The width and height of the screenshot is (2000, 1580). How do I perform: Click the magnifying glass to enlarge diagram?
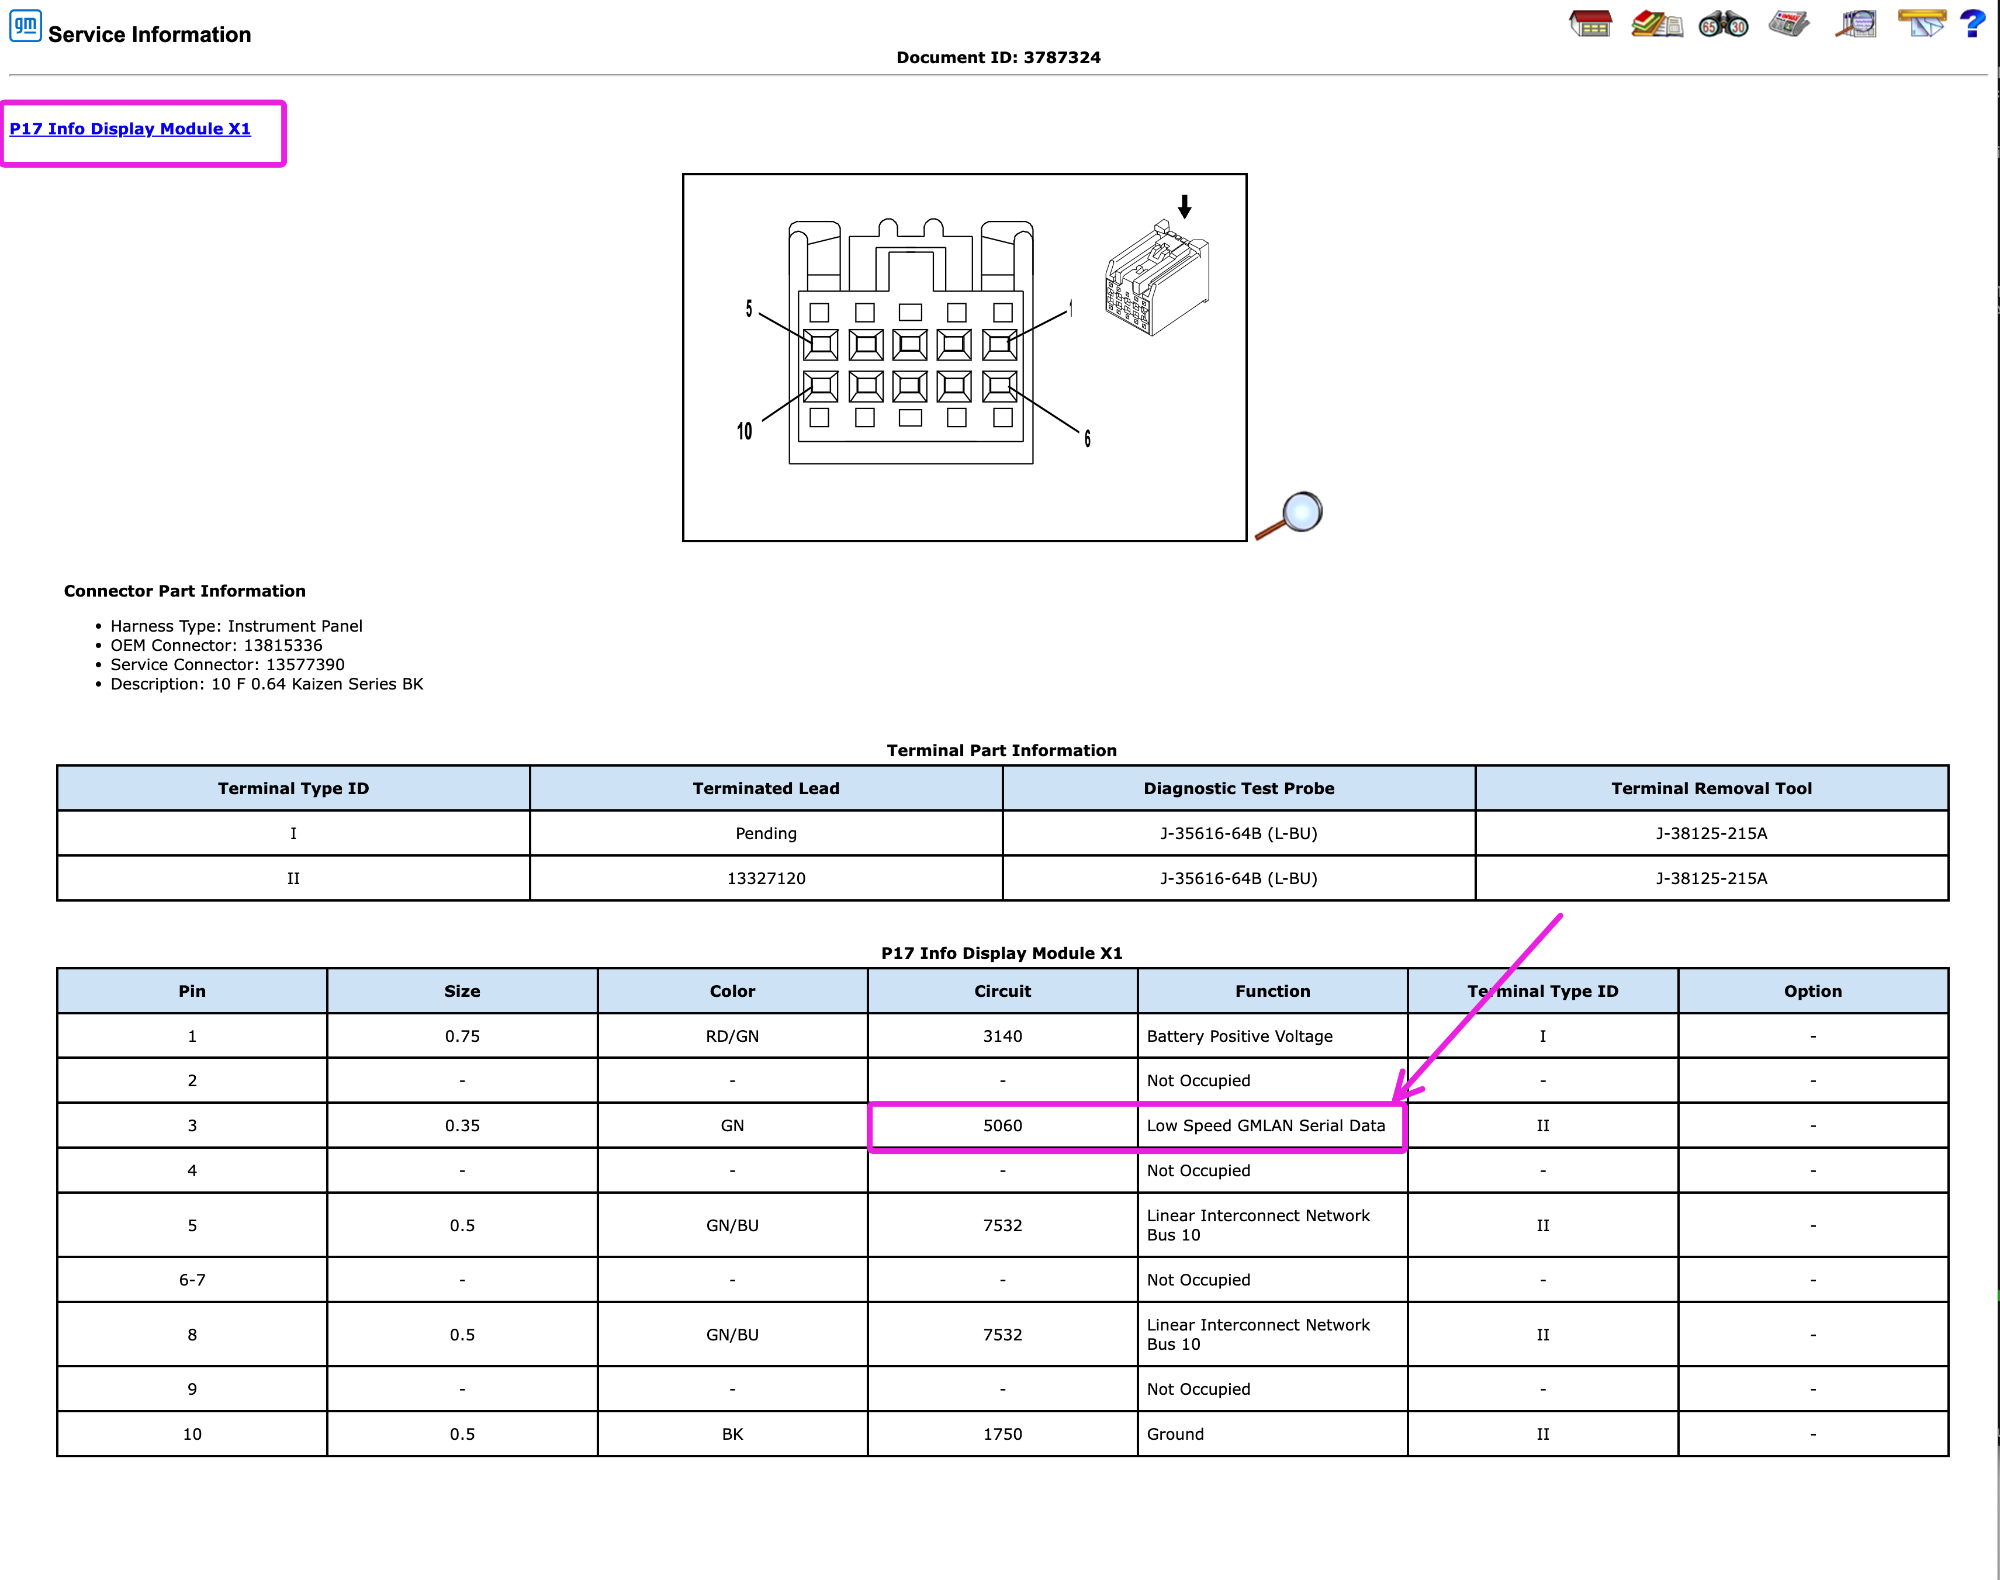point(1289,515)
